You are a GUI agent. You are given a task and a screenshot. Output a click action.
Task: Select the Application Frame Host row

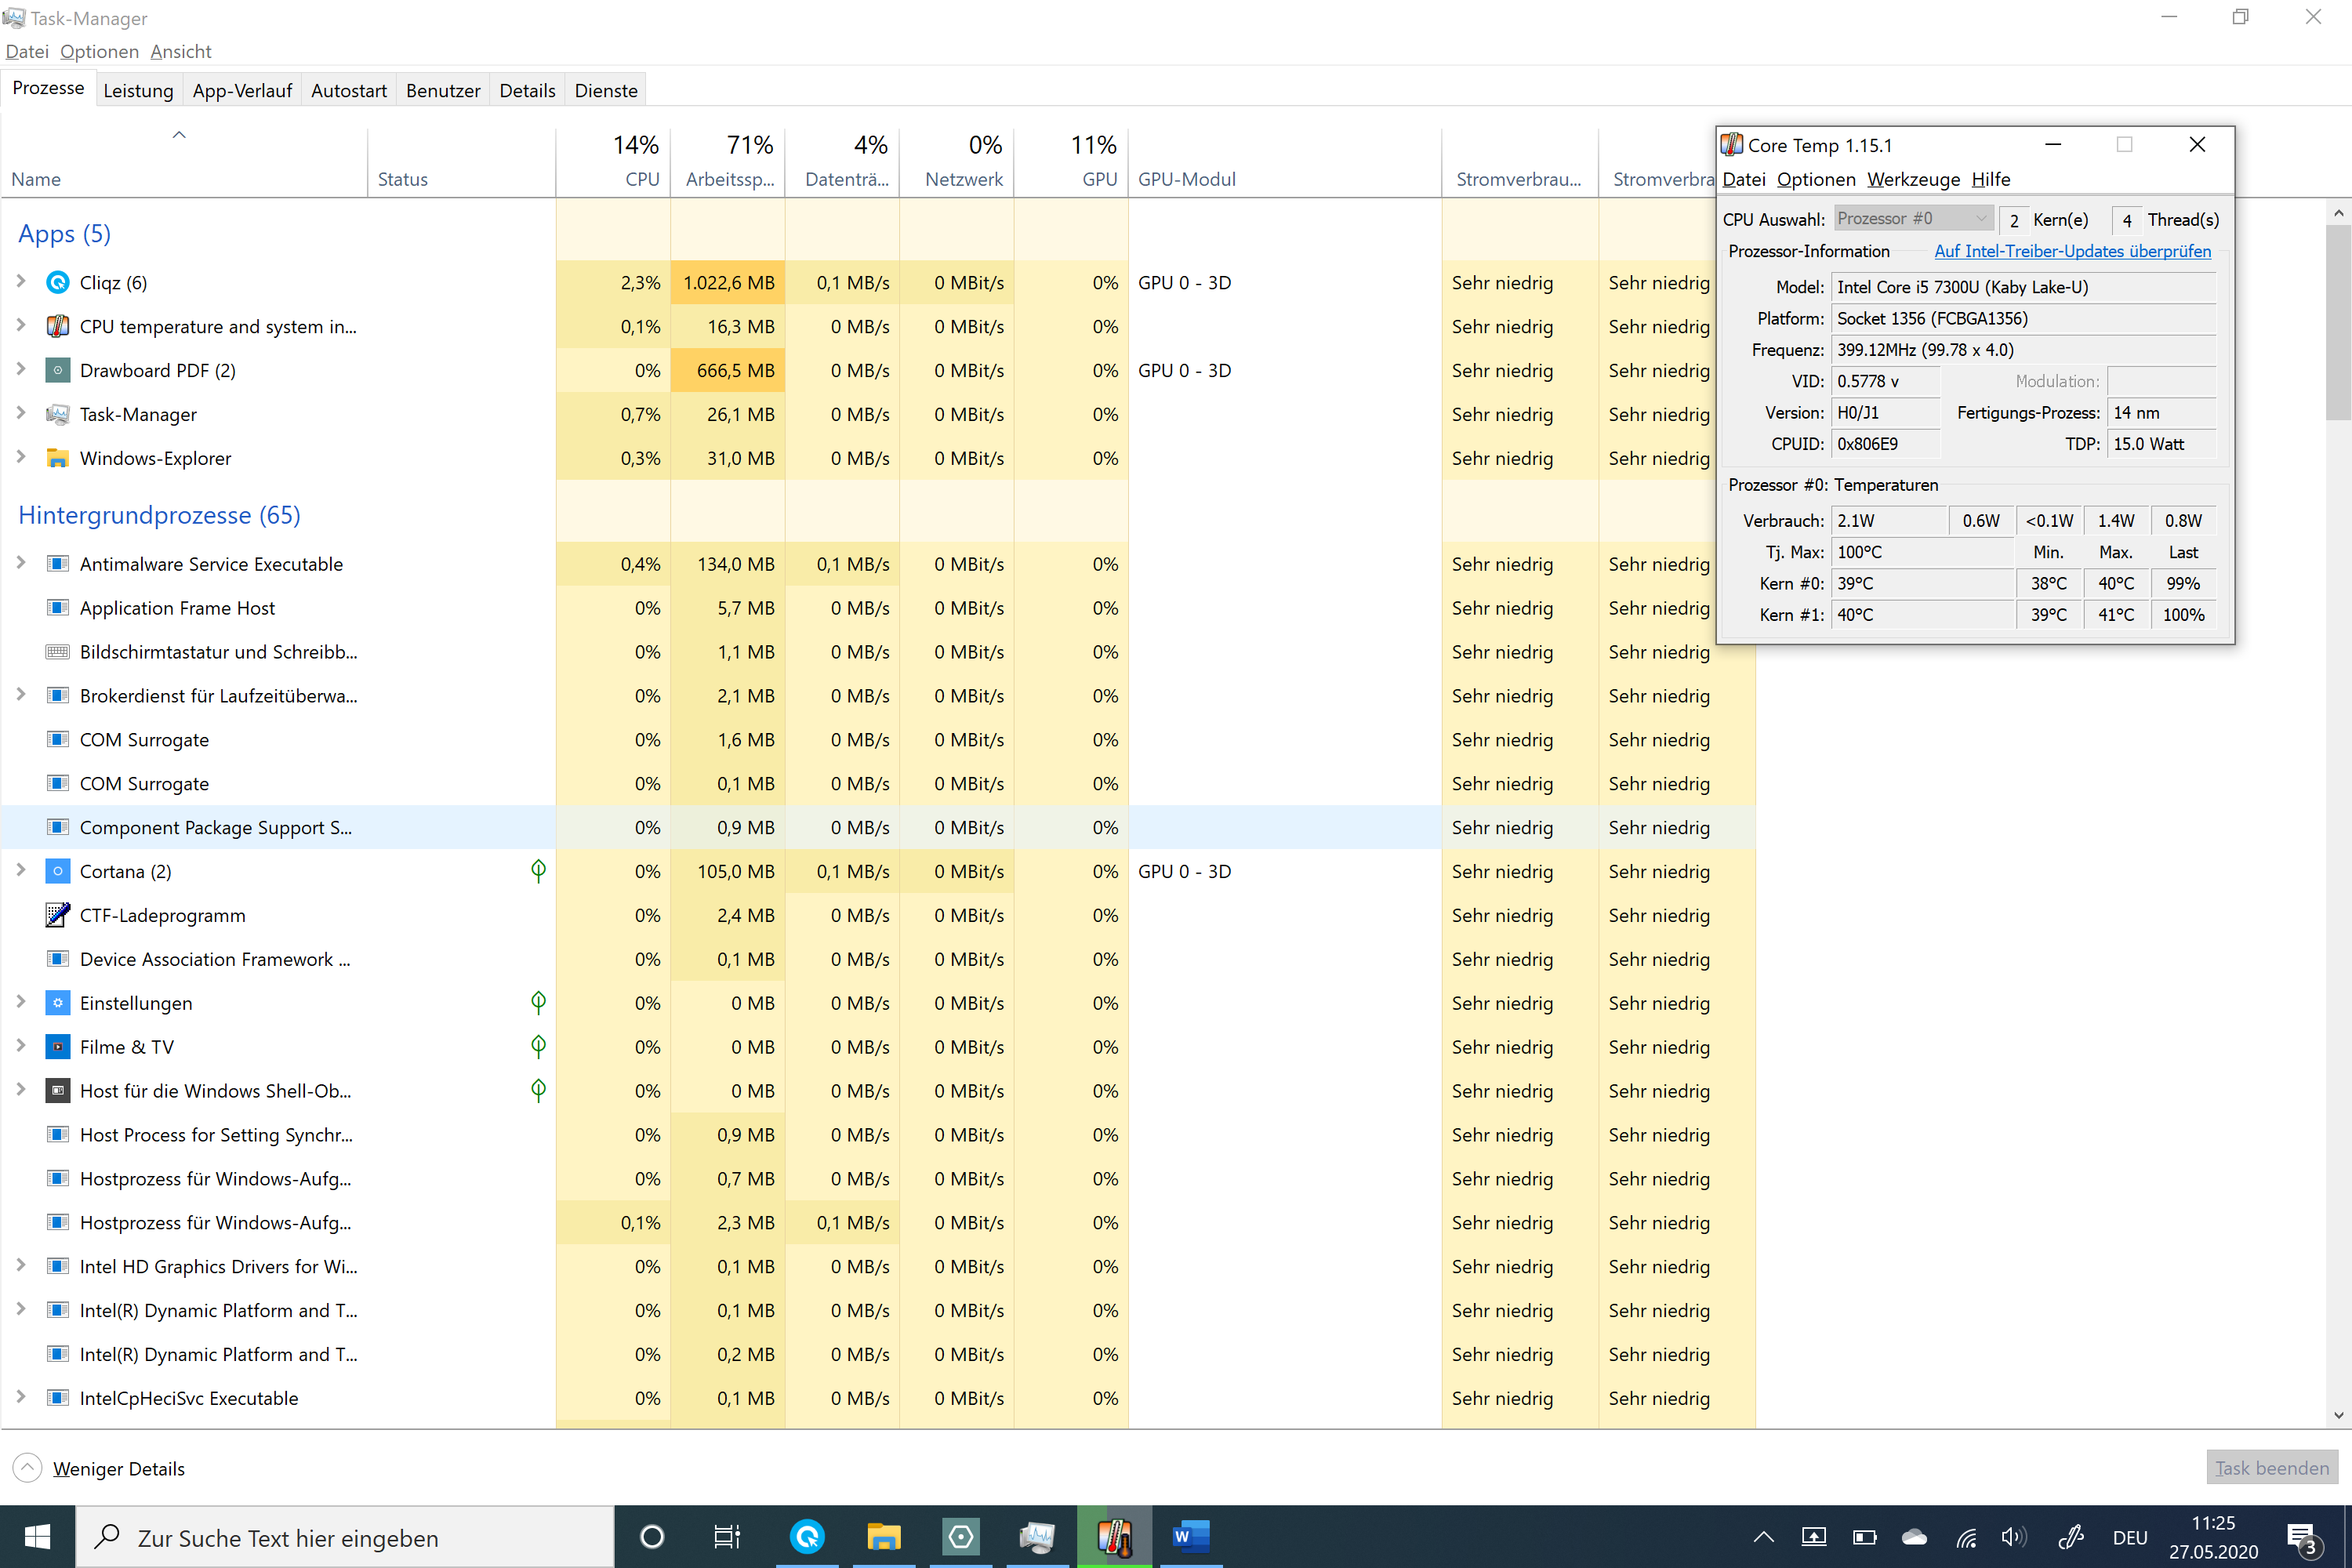pyautogui.click(x=878, y=609)
